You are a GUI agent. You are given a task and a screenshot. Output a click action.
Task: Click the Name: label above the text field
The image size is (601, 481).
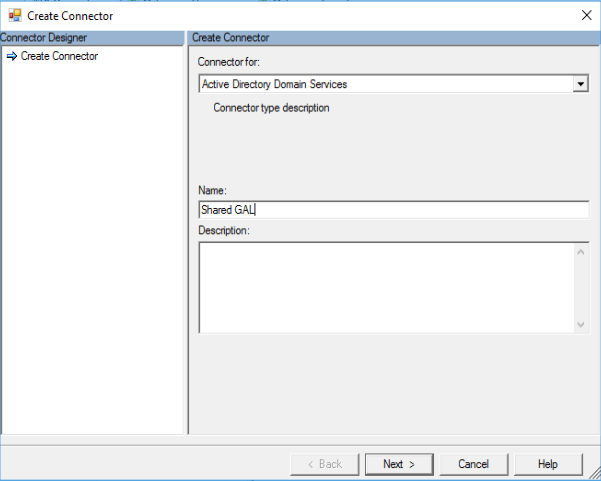click(213, 190)
